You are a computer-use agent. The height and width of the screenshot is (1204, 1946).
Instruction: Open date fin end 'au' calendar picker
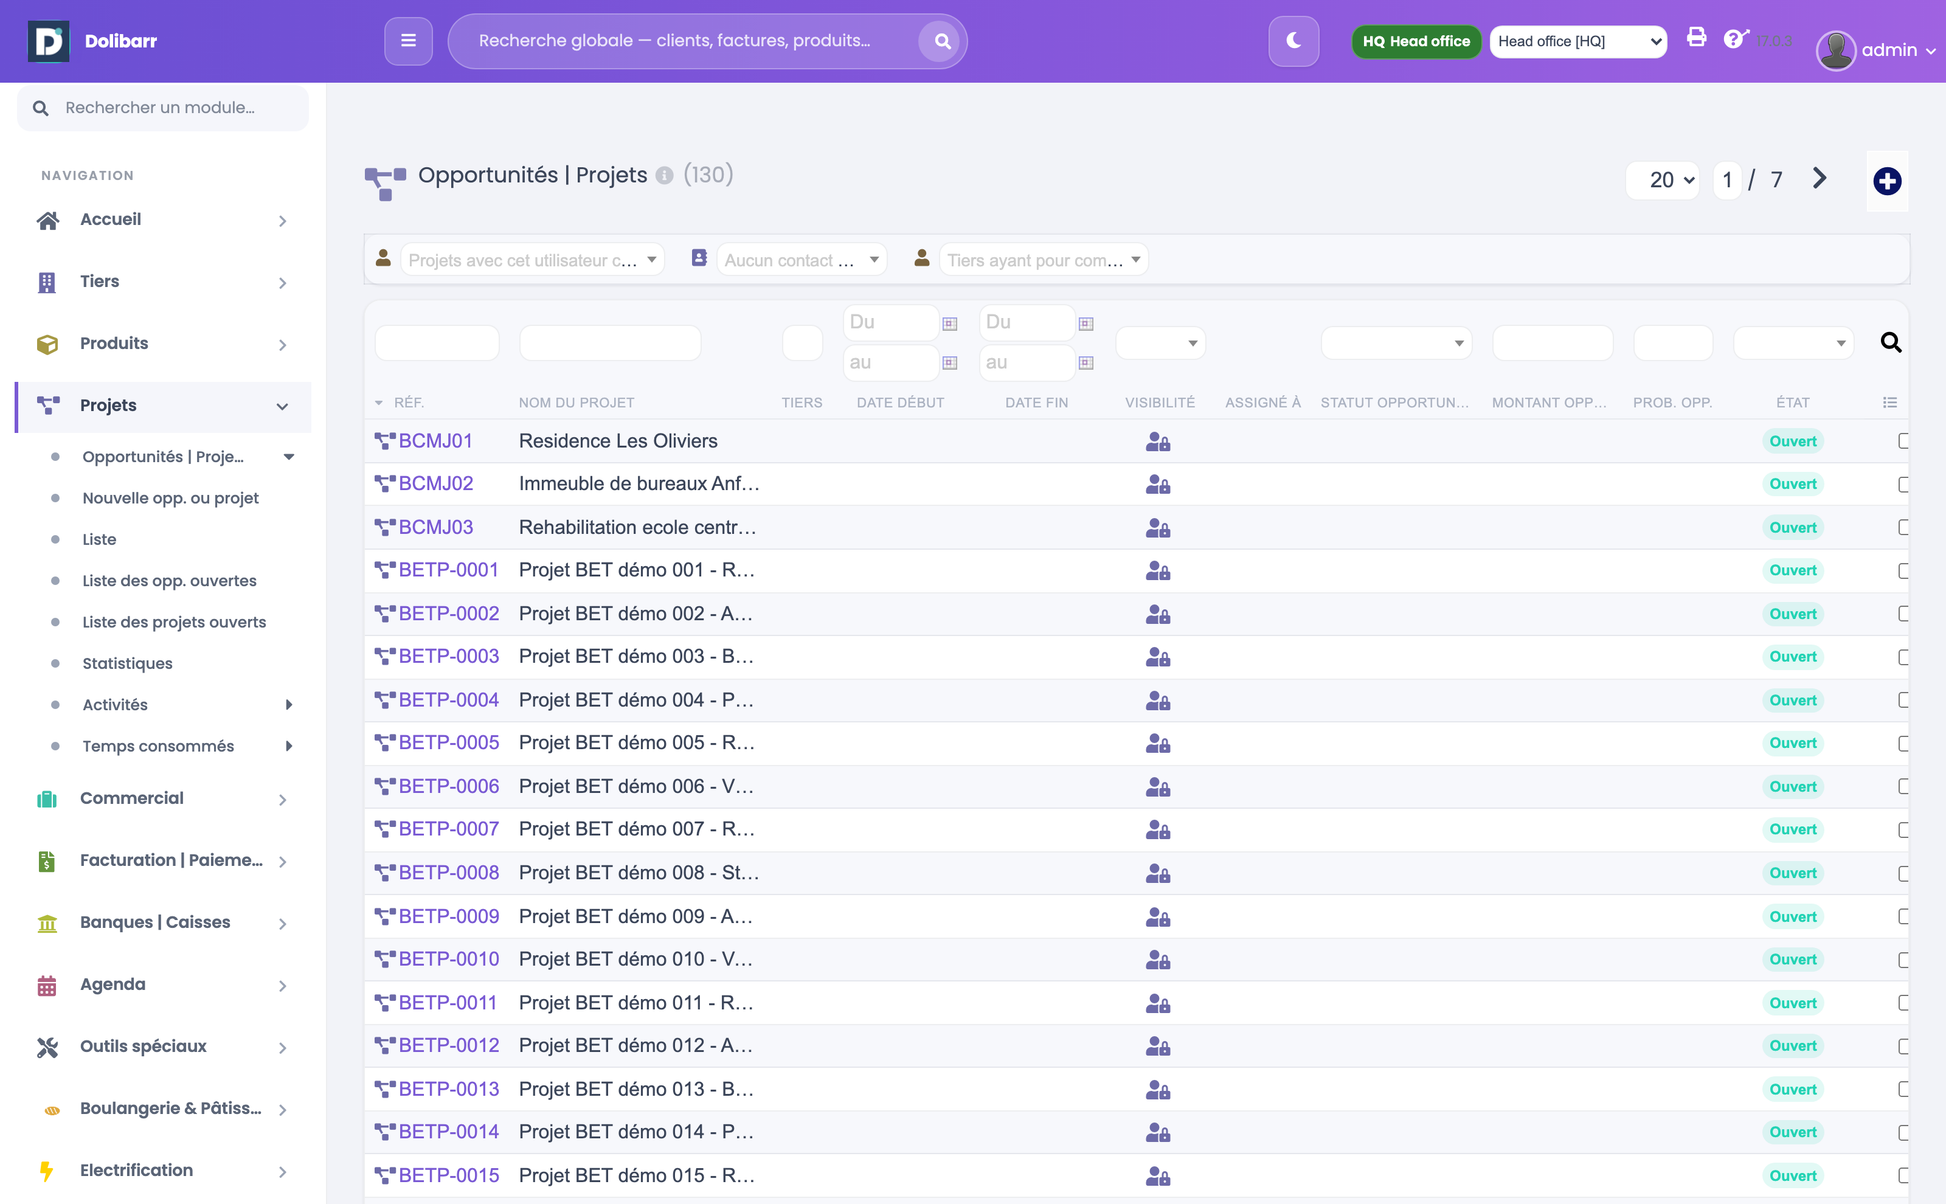pos(1086,363)
